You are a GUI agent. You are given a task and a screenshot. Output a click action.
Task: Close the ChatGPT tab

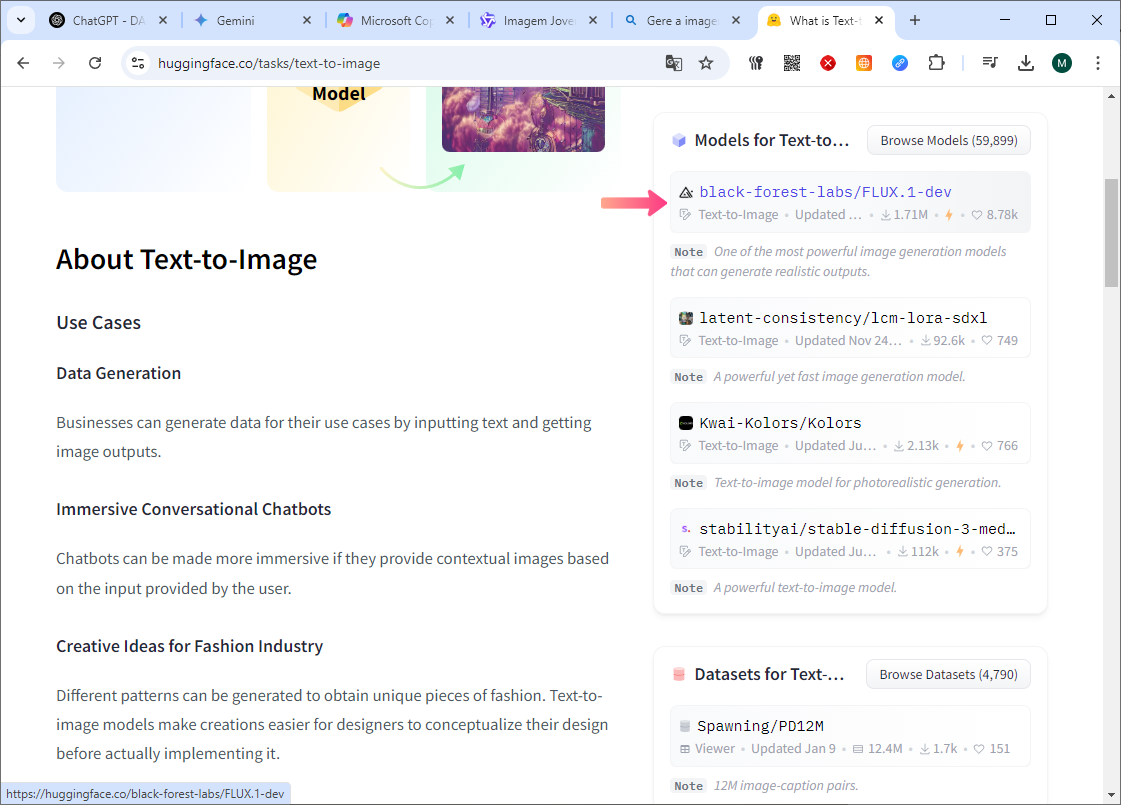point(163,20)
